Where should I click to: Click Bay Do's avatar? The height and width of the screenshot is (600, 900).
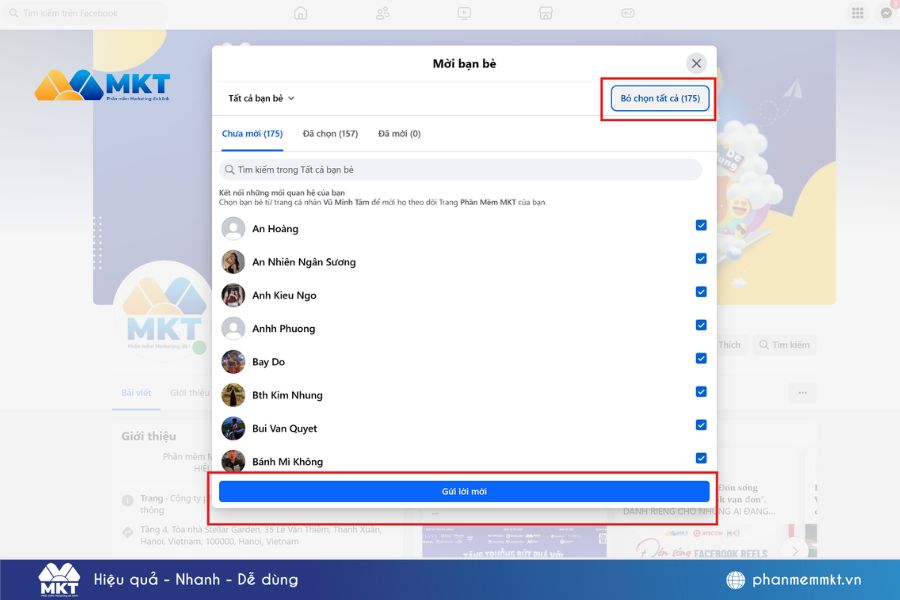click(233, 362)
